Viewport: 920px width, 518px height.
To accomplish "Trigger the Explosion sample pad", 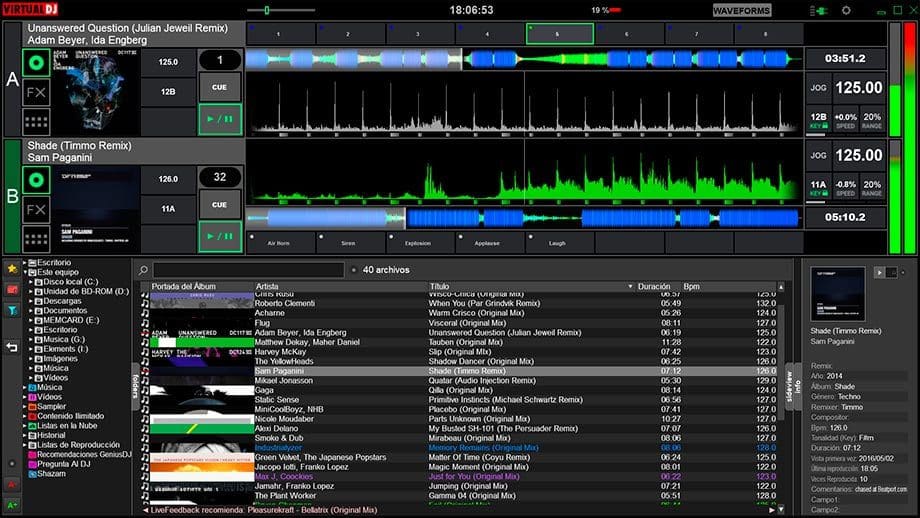I will (x=421, y=243).
